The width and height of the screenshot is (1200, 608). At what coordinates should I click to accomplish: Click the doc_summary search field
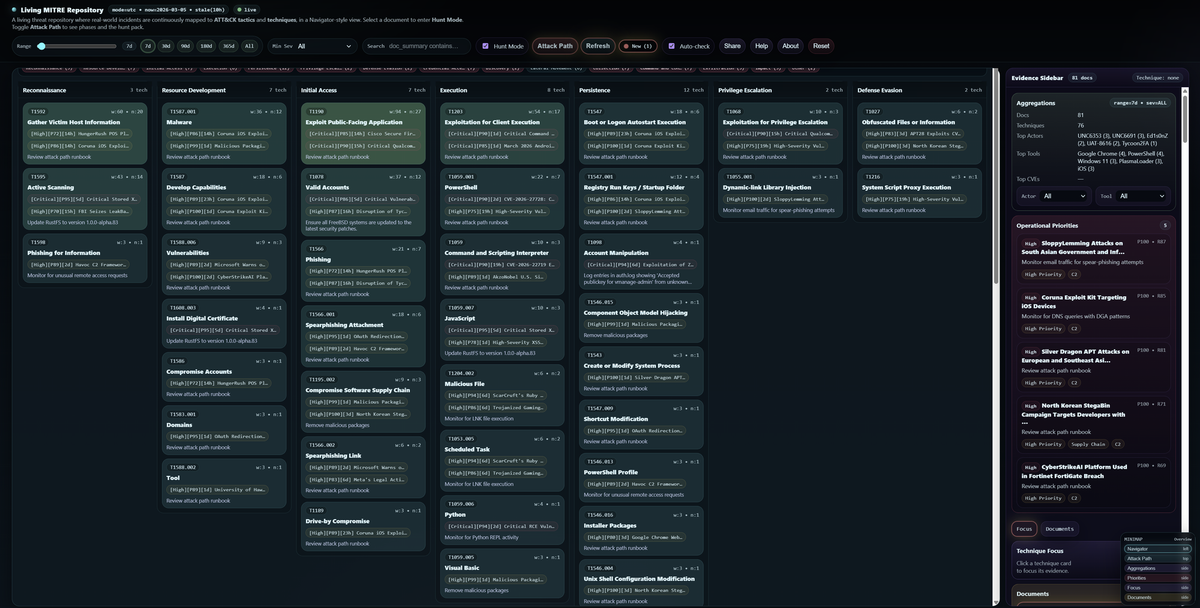point(430,44)
